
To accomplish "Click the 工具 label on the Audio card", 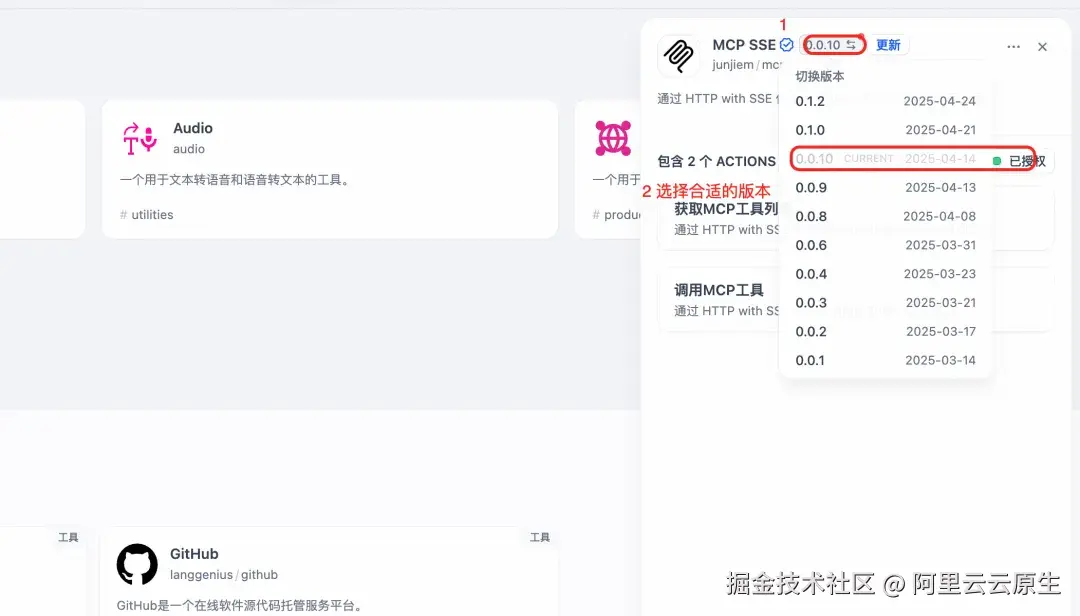I will pos(68,537).
